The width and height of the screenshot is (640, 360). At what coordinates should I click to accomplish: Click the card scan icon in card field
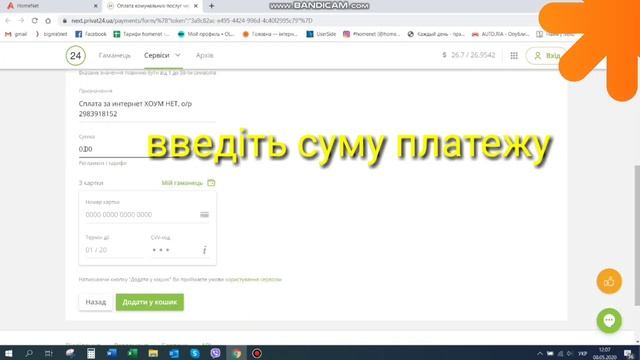(204, 214)
